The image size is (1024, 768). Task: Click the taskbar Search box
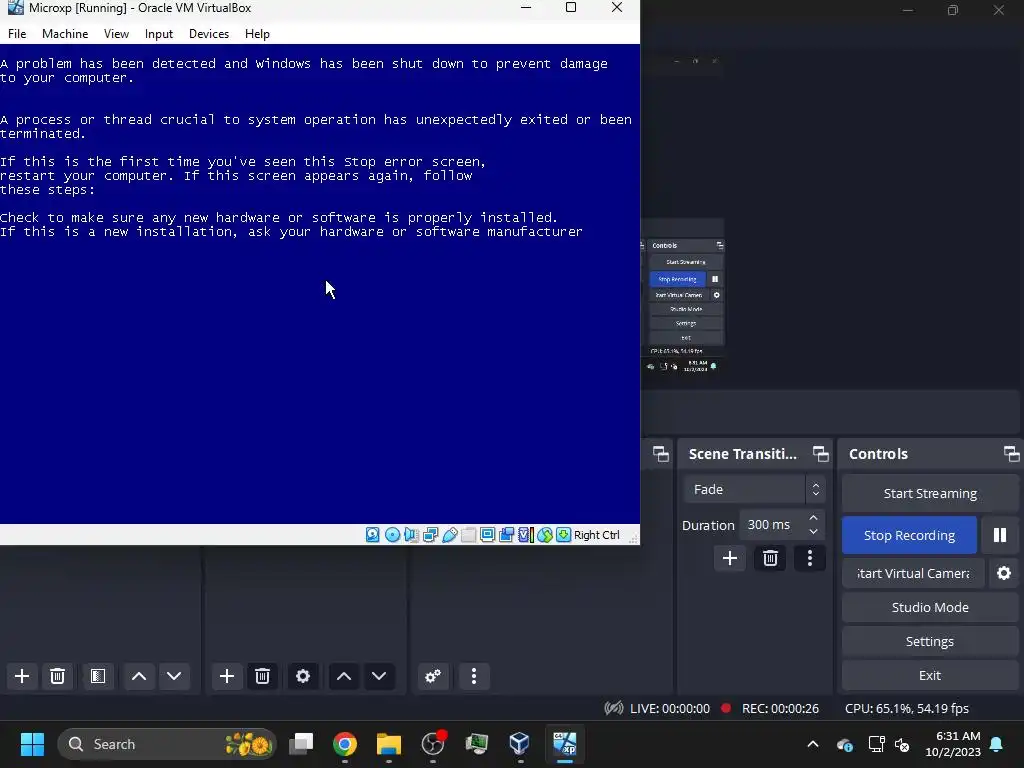pos(167,744)
